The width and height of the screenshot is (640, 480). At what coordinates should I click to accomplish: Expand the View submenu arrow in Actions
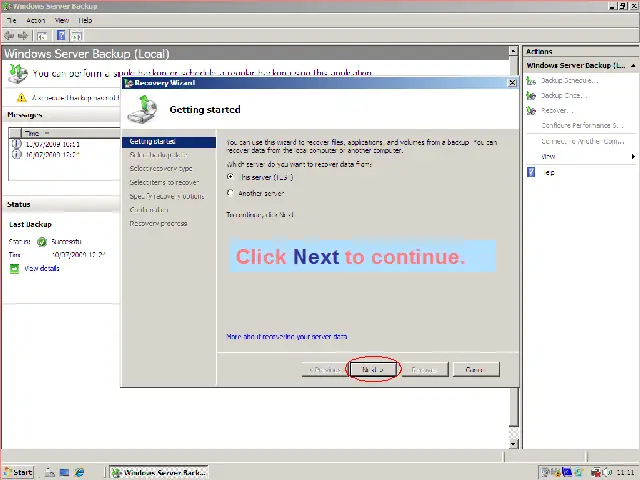[x=633, y=156]
